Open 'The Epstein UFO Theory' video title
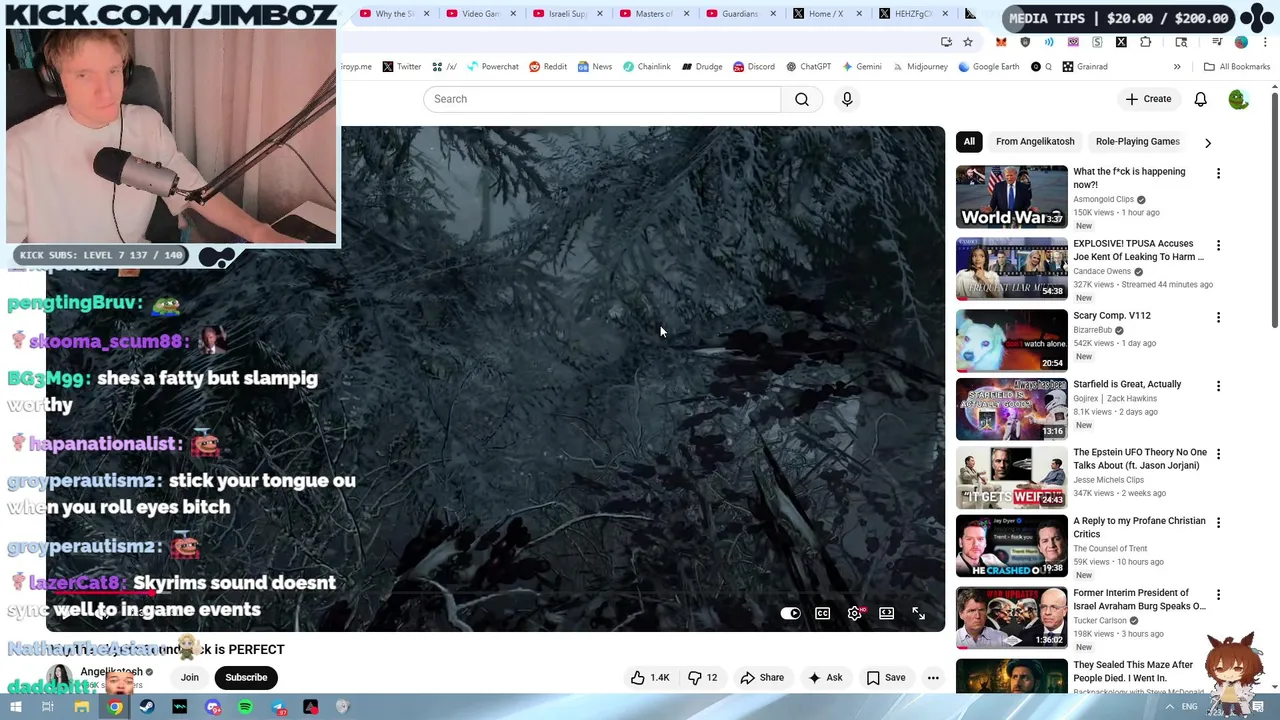1280x720 pixels. point(1140,459)
